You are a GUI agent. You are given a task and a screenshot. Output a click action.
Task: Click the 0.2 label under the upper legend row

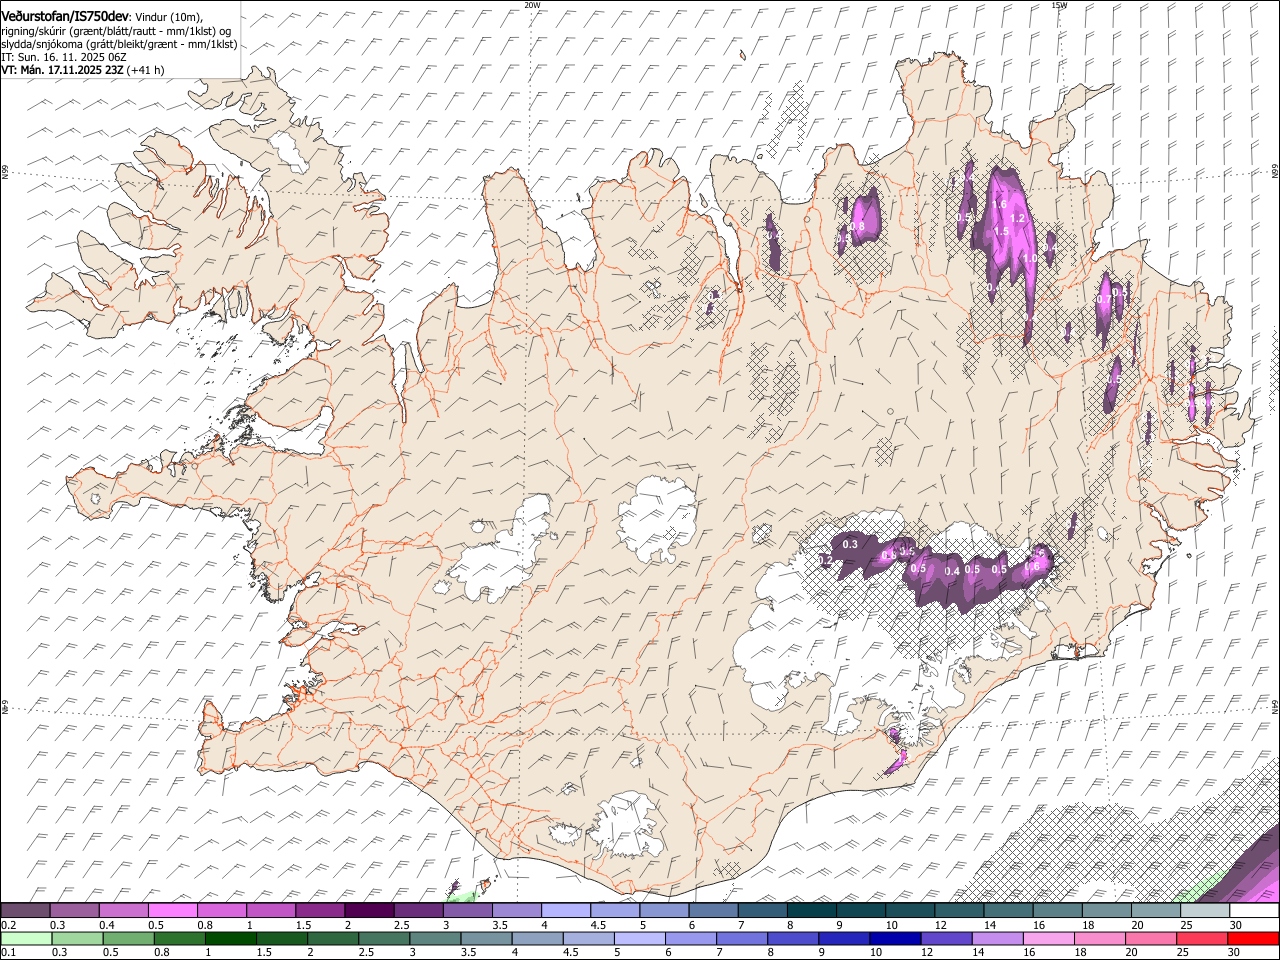7,925
